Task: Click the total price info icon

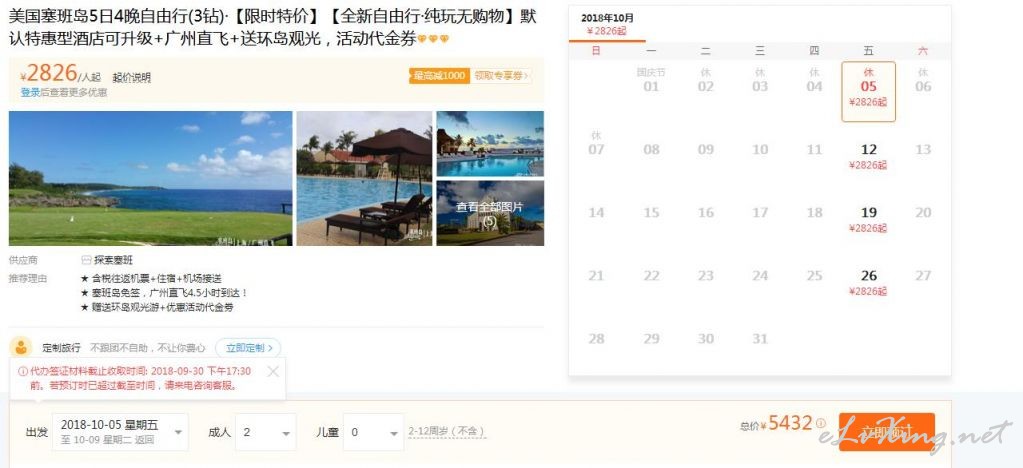Action: pyautogui.click(x=821, y=423)
